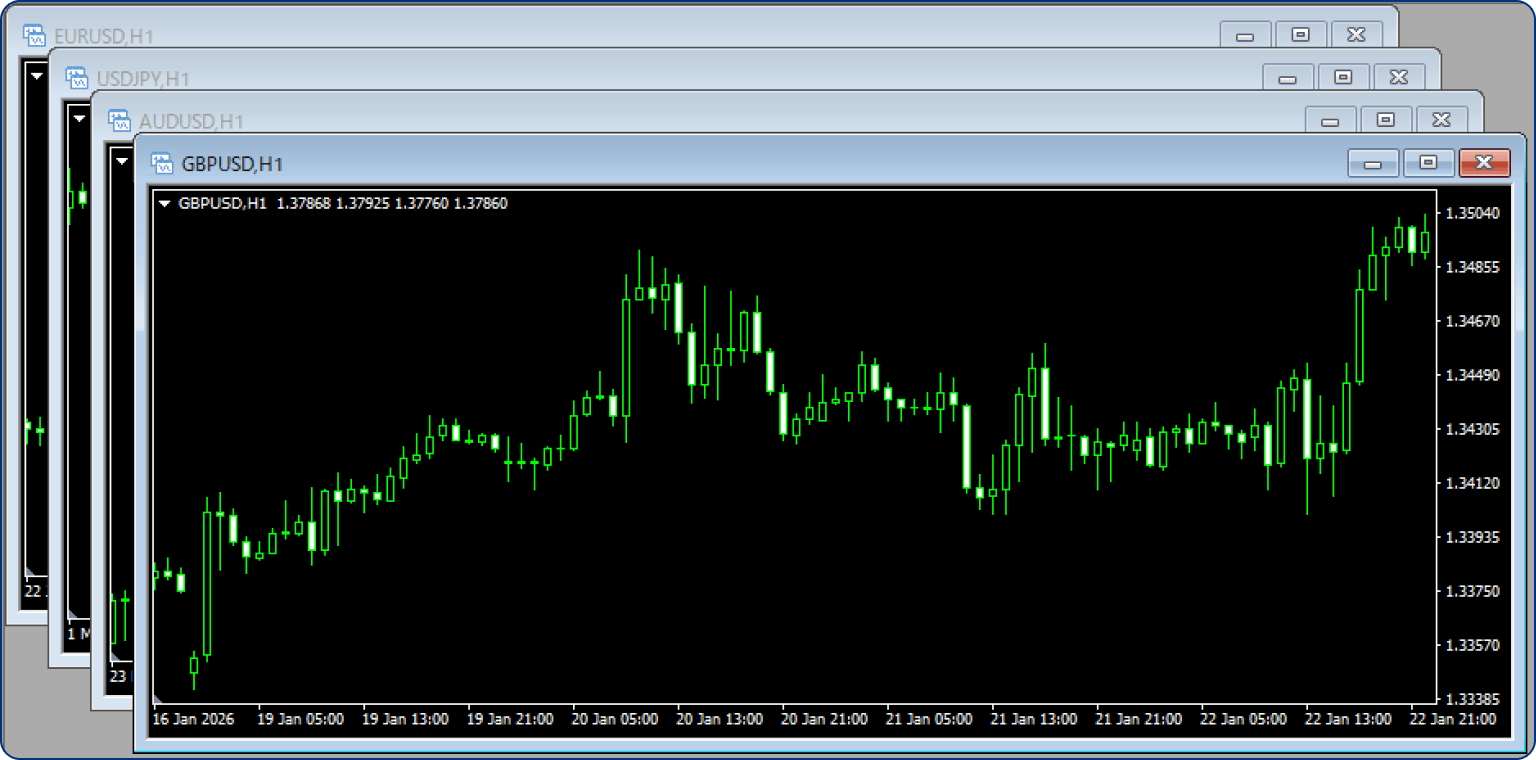
Task: Click the 21 Jan 13:00 time axis label
Action: pyautogui.click(x=1034, y=719)
